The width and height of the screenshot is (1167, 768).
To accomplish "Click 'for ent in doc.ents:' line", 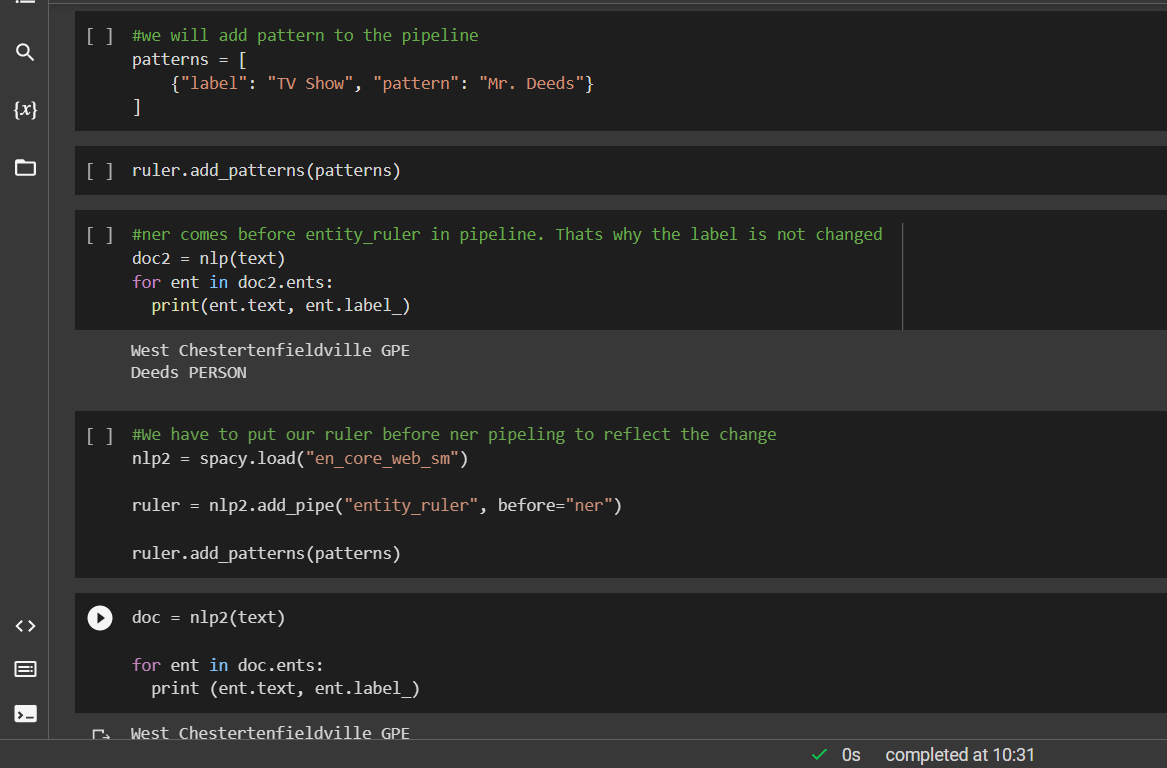I will 228,665.
